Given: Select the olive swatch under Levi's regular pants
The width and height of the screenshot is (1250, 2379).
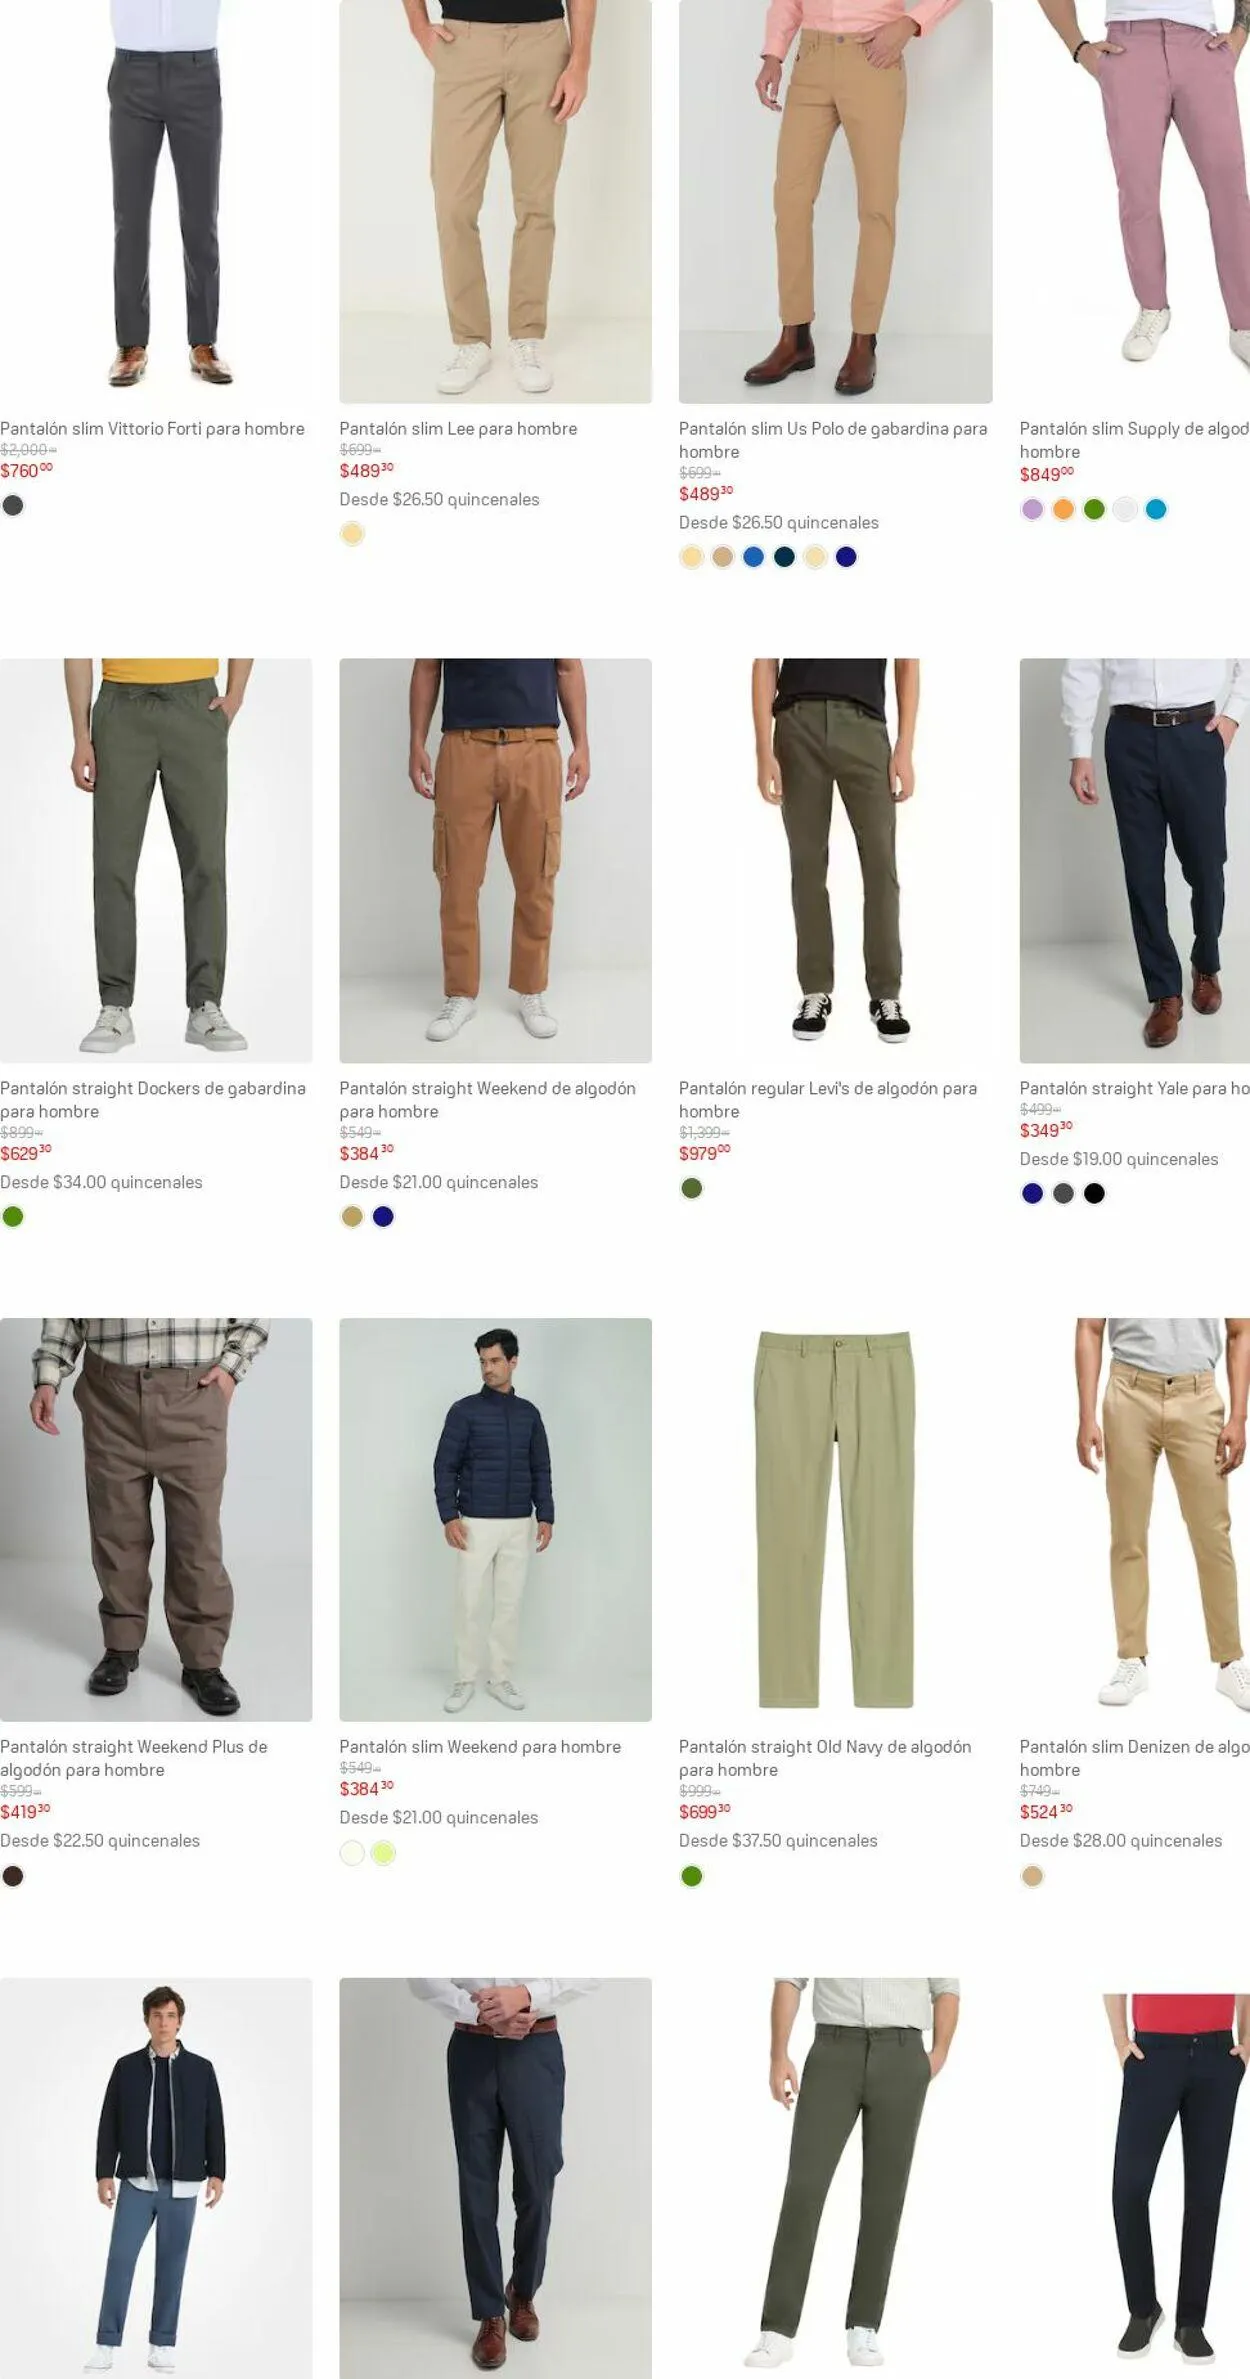Looking at the screenshot, I should click(691, 1188).
